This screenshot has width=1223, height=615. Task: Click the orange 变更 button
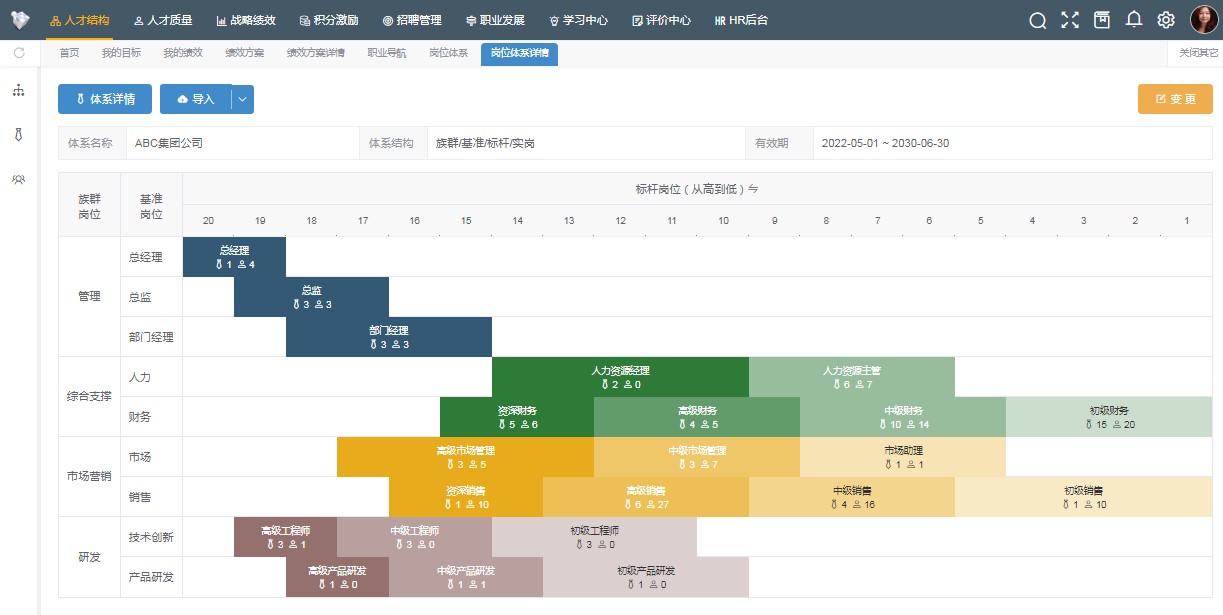tap(1175, 99)
